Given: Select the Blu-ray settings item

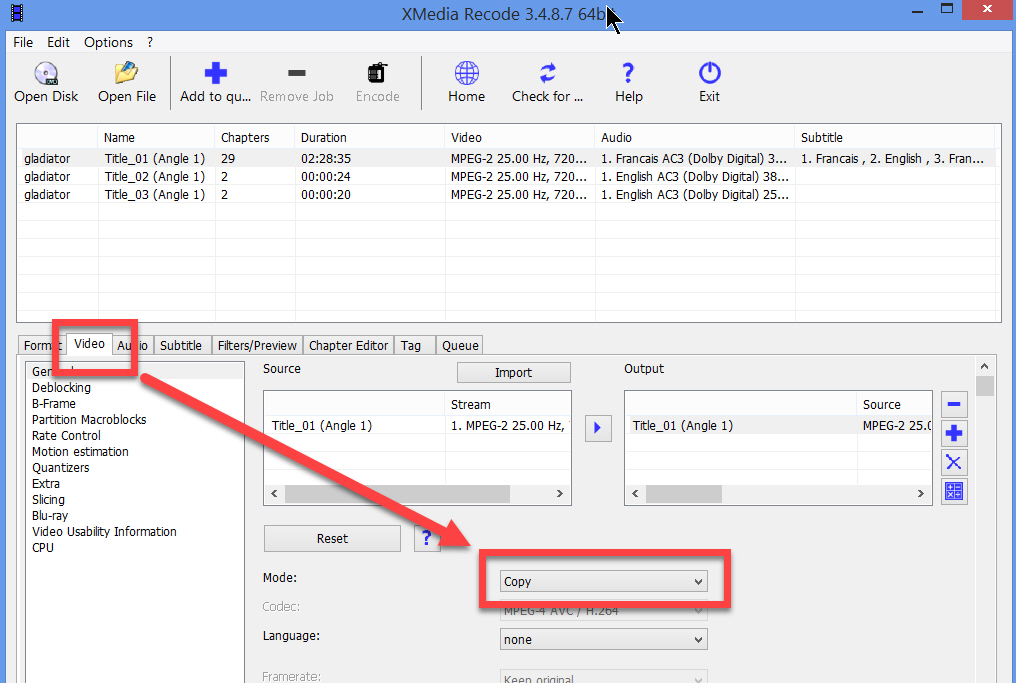Looking at the screenshot, I should tap(50, 516).
